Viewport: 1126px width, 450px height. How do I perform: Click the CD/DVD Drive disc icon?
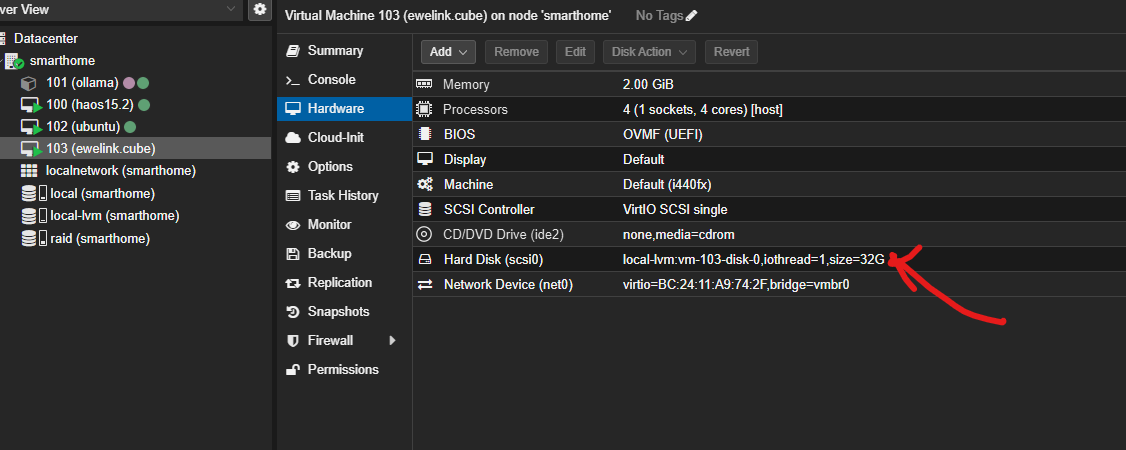[425, 235]
